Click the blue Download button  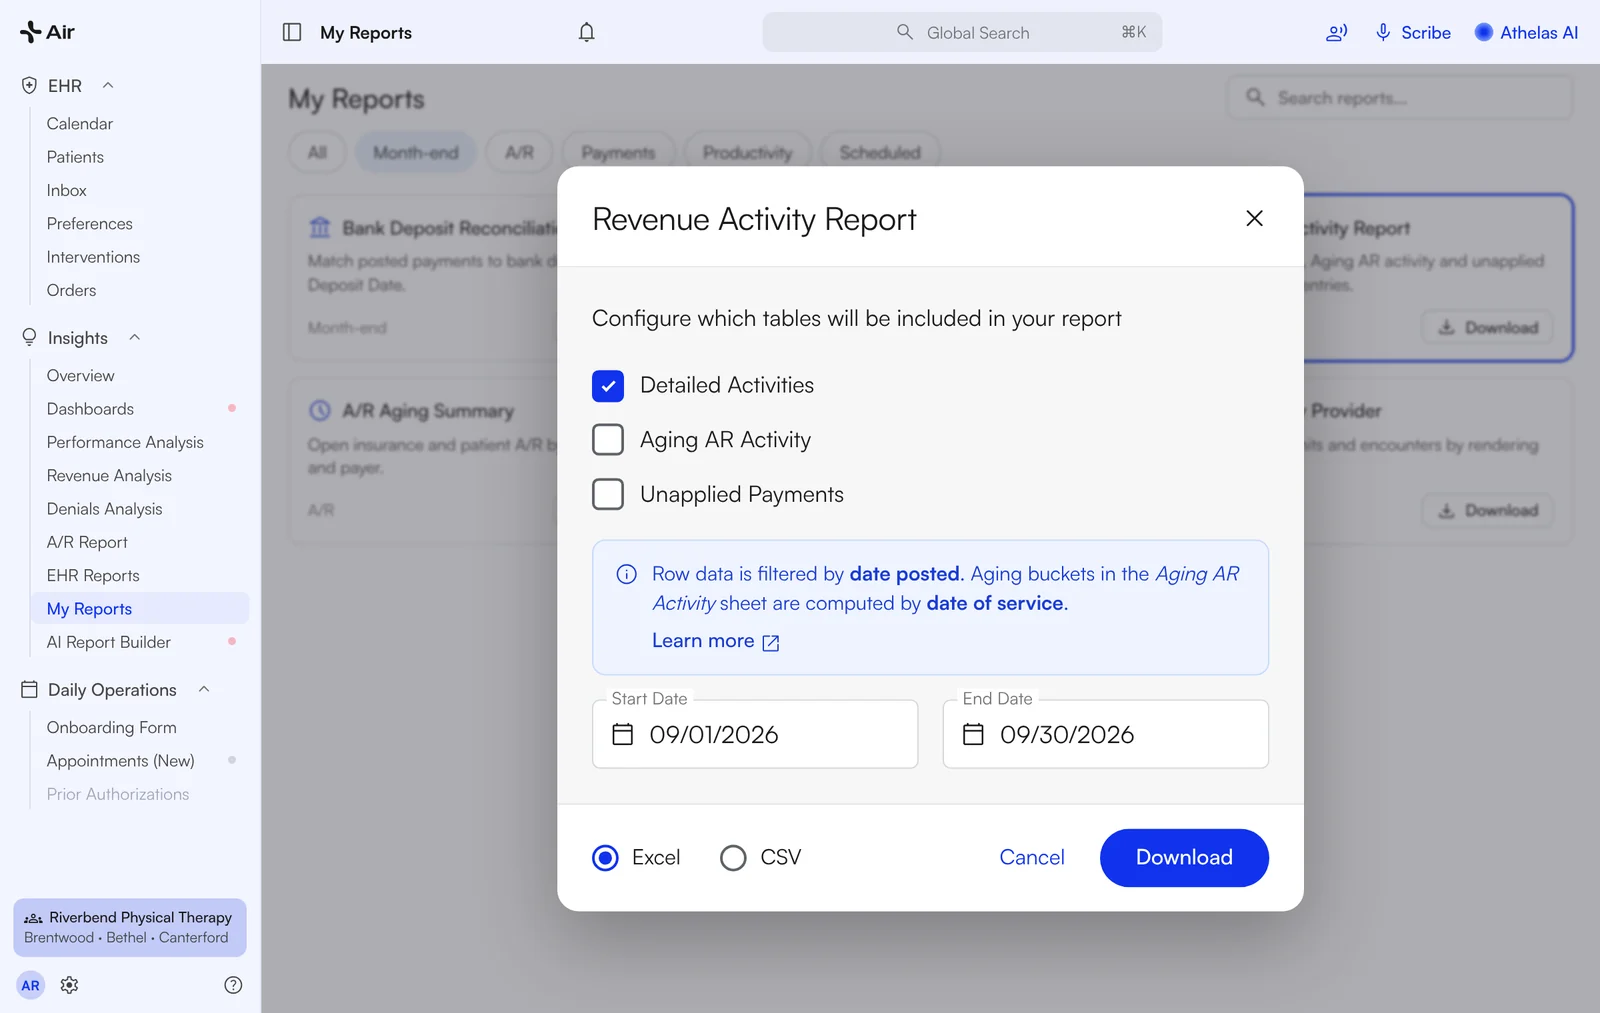pos(1184,858)
